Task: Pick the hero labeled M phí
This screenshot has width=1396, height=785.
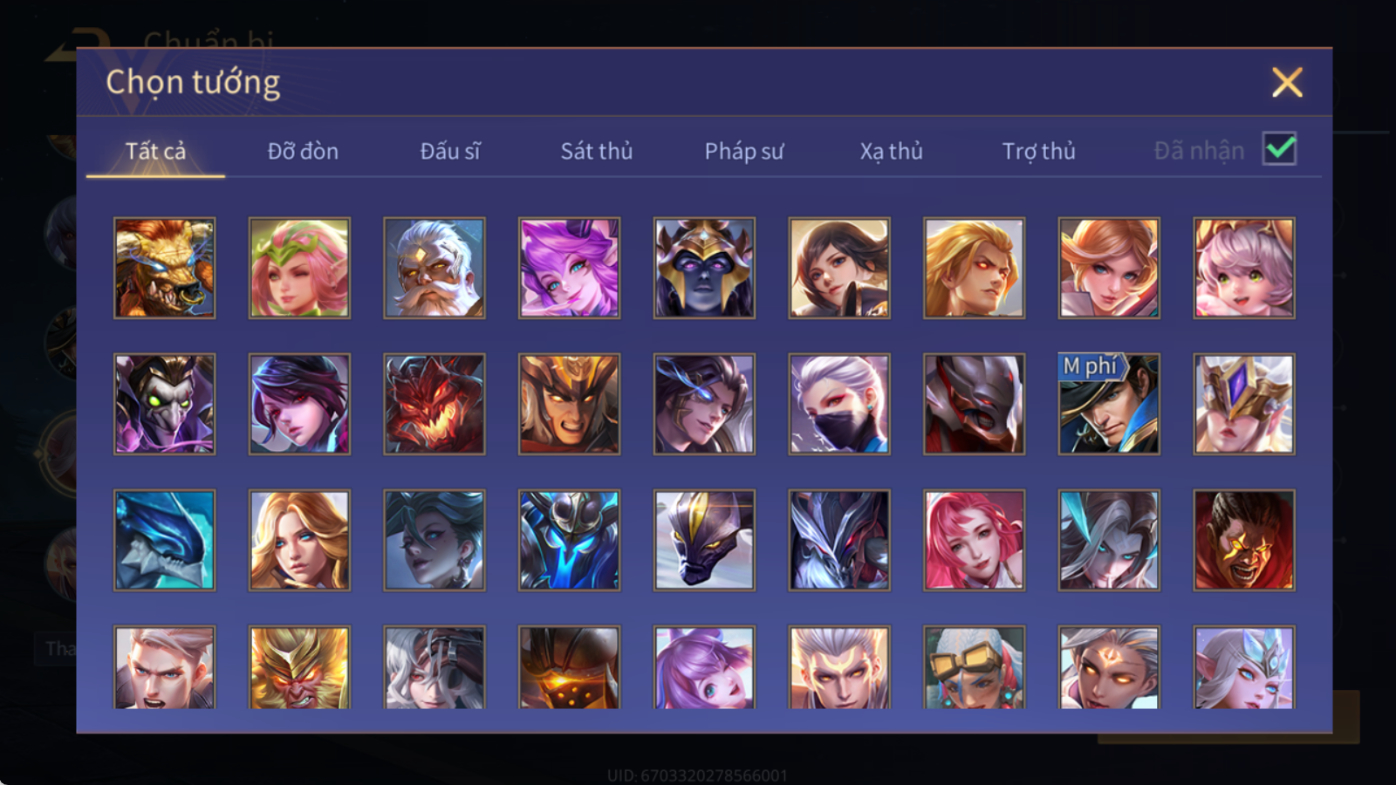Action: tap(1109, 404)
